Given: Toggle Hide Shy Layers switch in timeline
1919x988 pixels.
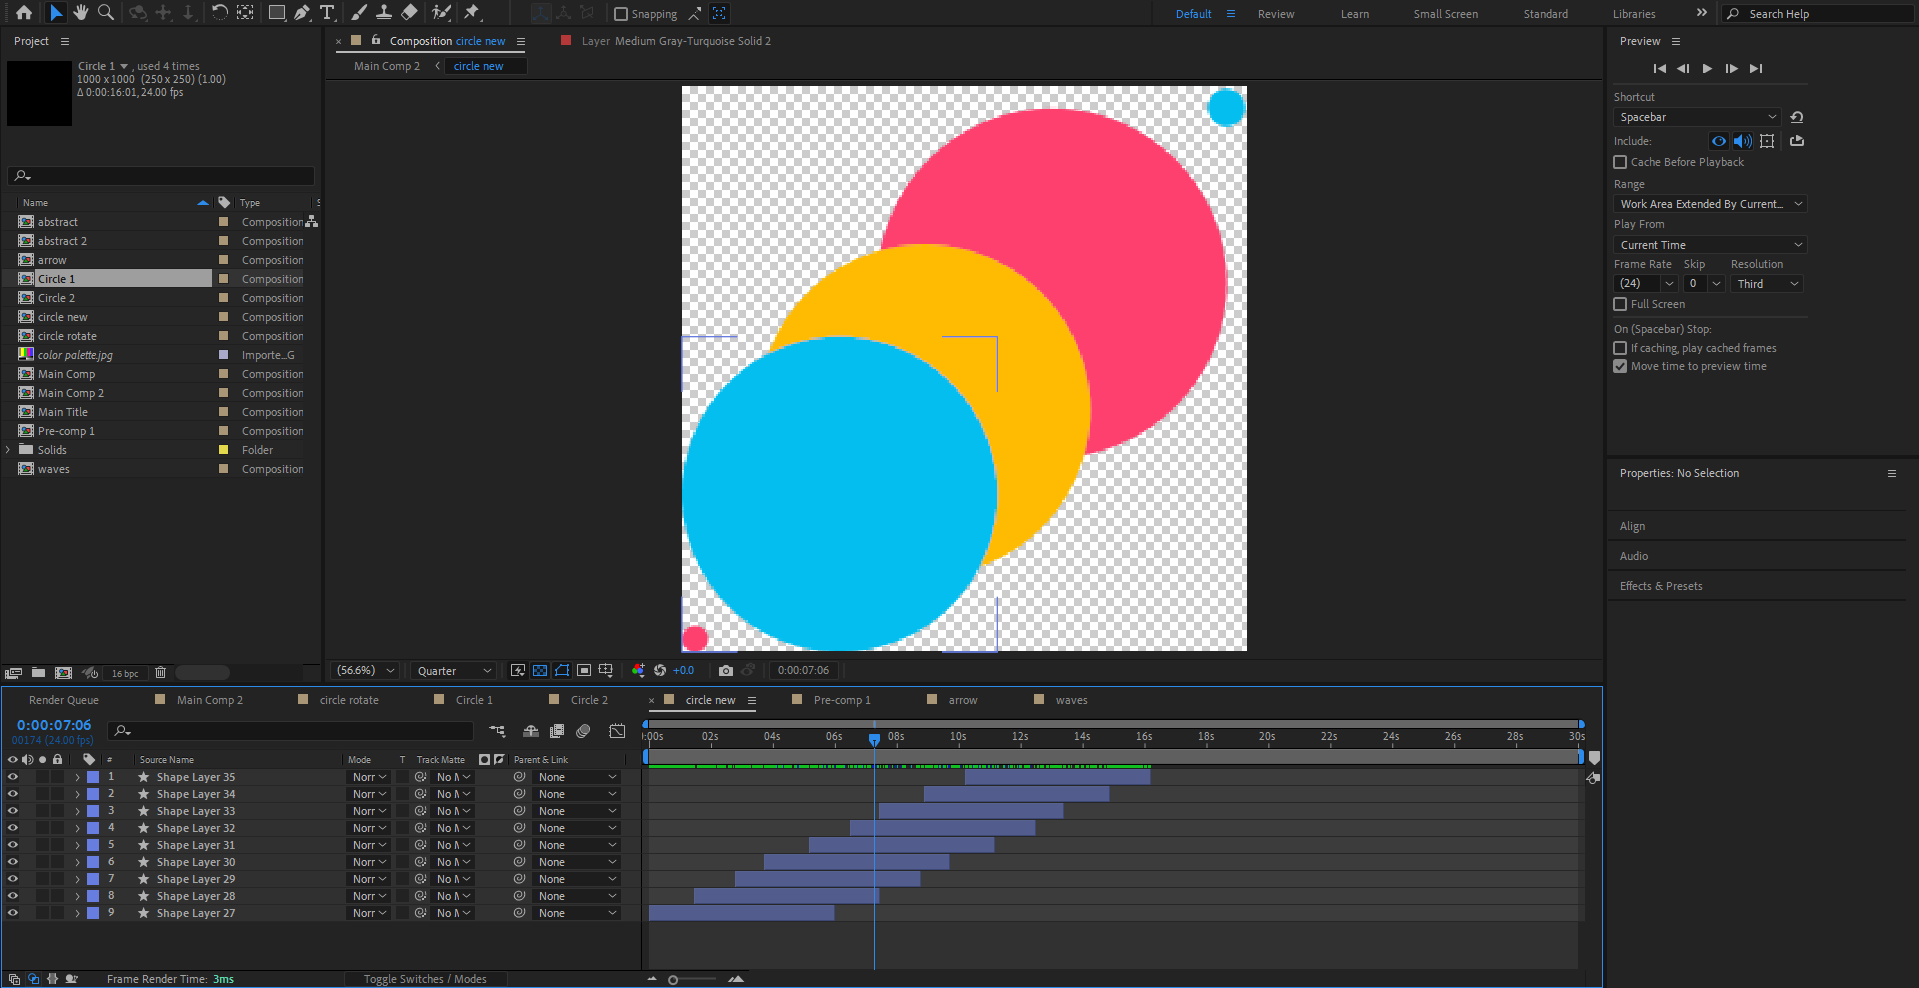Looking at the screenshot, I should [x=531, y=731].
